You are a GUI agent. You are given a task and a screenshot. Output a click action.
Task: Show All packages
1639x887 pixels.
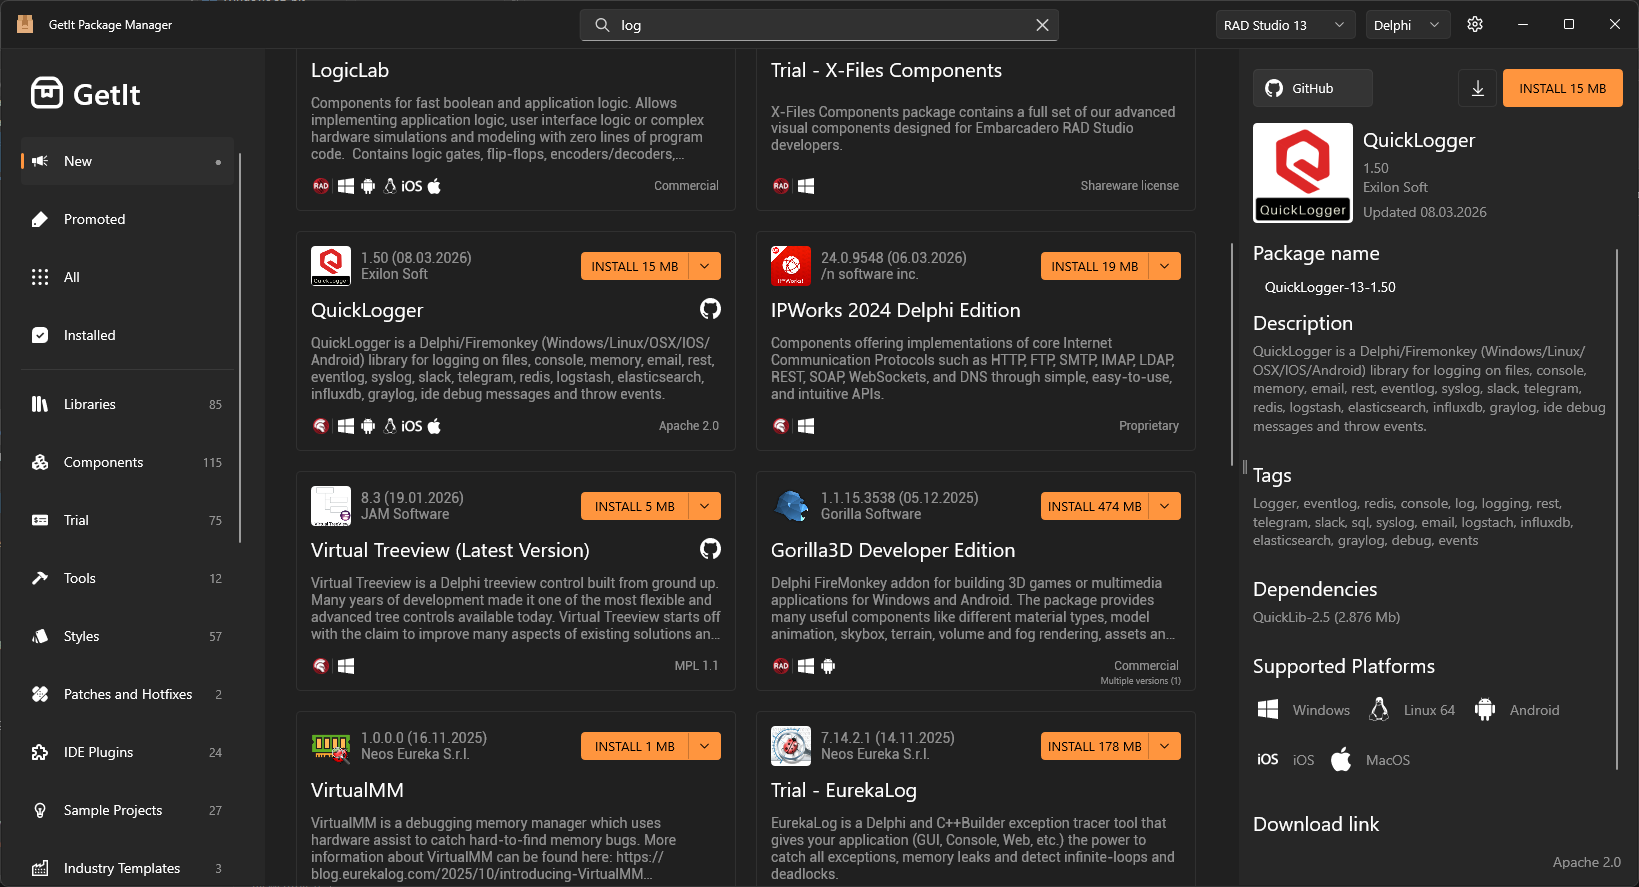coord(127,277)
